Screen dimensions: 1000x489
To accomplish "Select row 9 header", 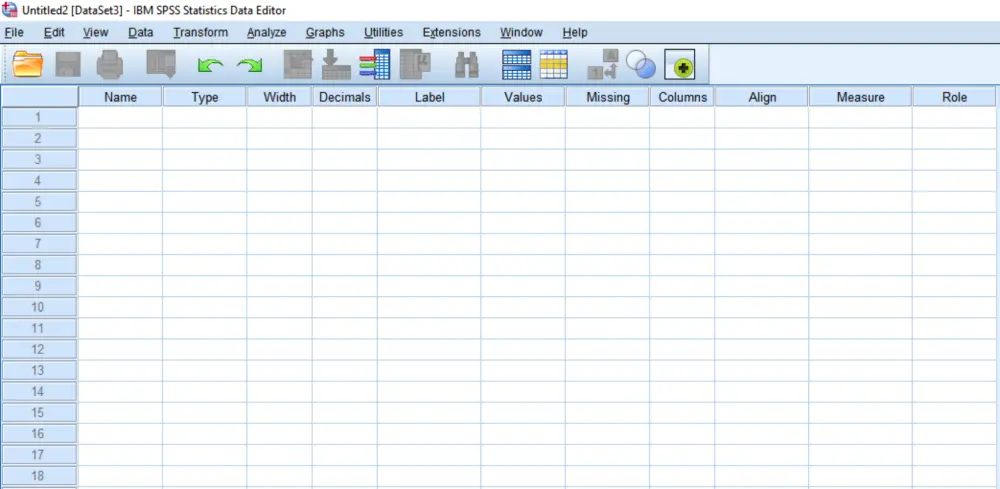I will pos(39,286).
